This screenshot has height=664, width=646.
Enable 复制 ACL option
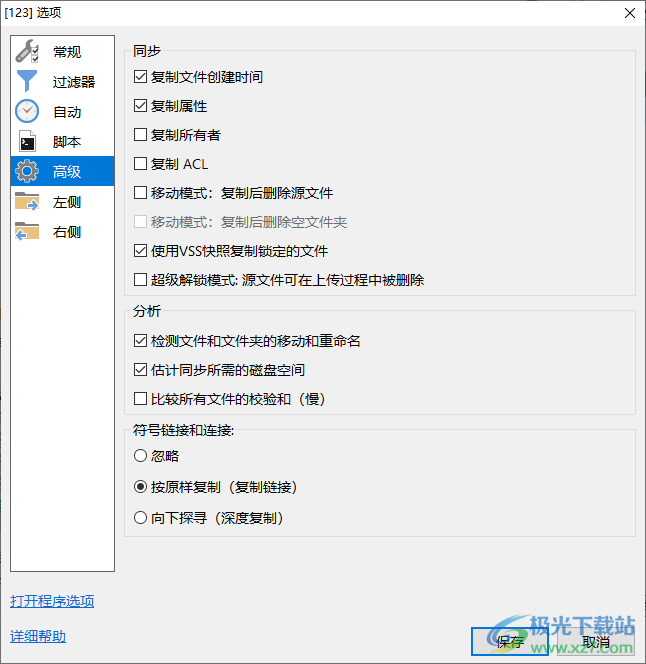[x=140, y=163]
